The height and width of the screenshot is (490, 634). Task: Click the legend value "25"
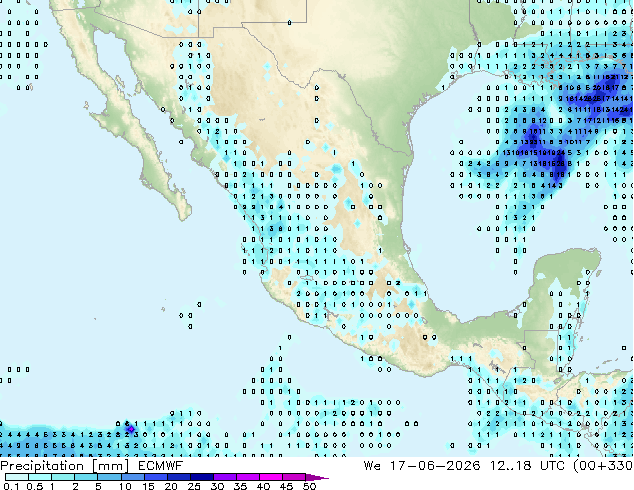click(x=194, y=486)
